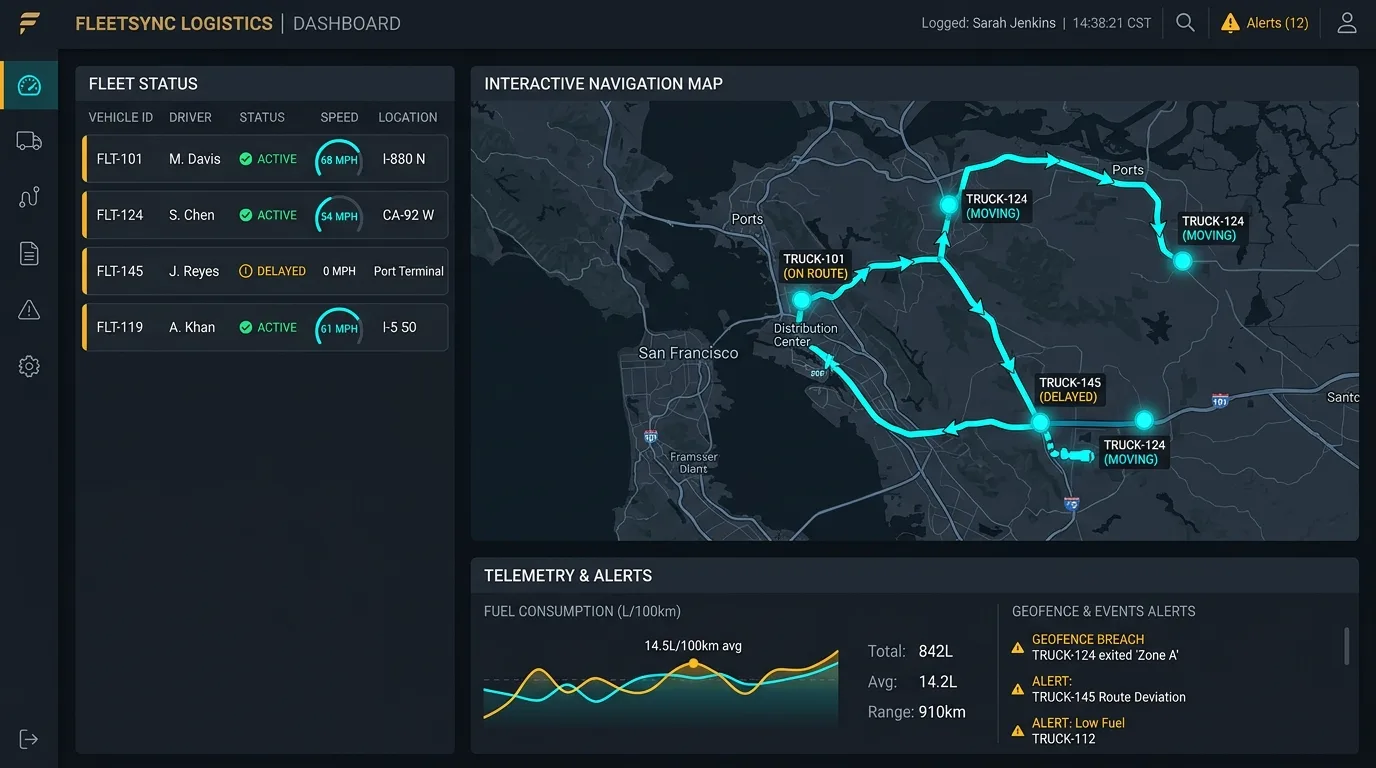Click the 68 MPH speed gauge
The height and width of the screenshot is (768, 1376).
point(339,160)
